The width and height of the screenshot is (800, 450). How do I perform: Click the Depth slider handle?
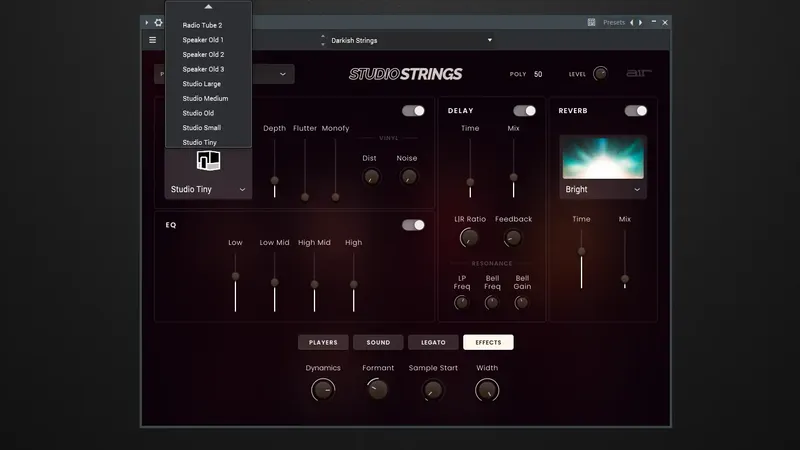click(x=274, y=180)
